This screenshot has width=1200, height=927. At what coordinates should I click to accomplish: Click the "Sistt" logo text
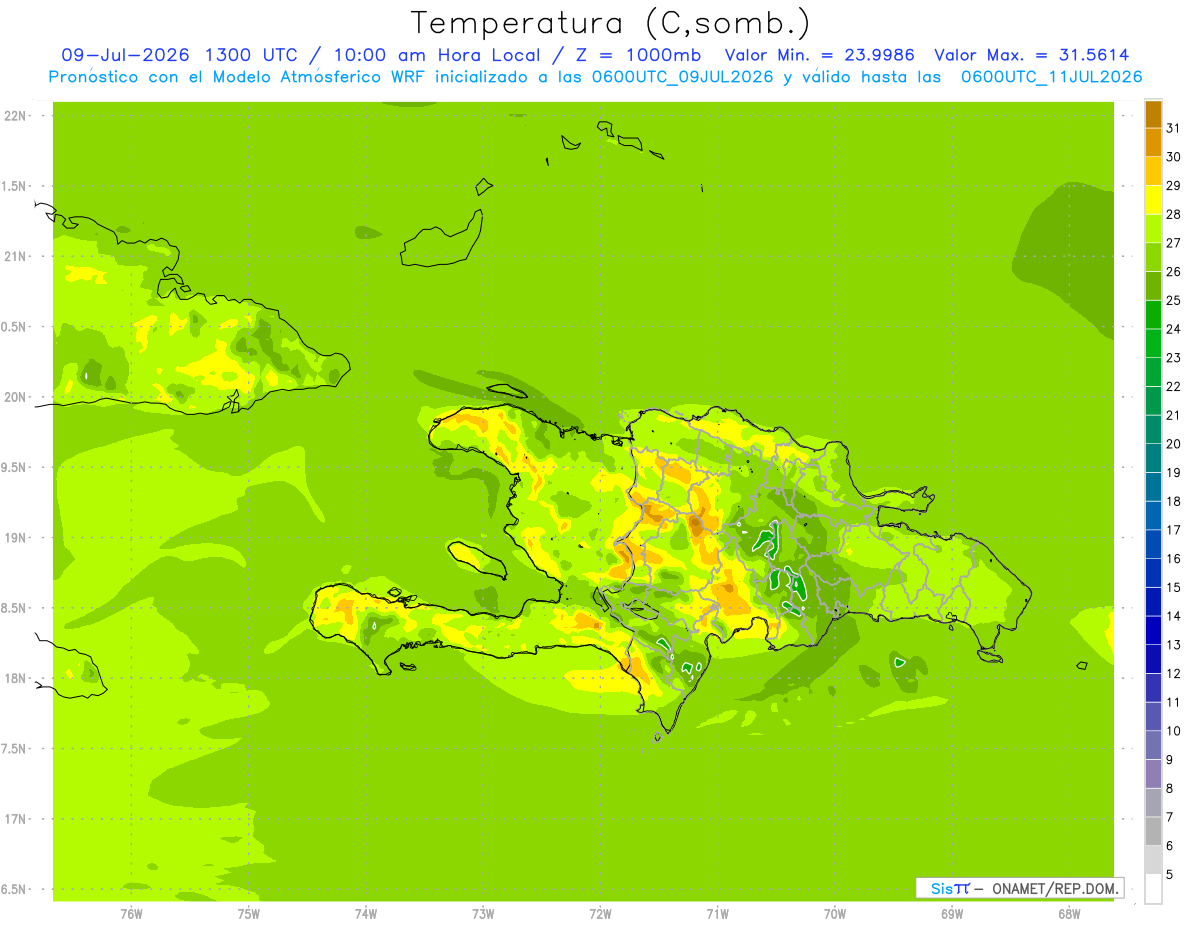click(x=950, y=888)
